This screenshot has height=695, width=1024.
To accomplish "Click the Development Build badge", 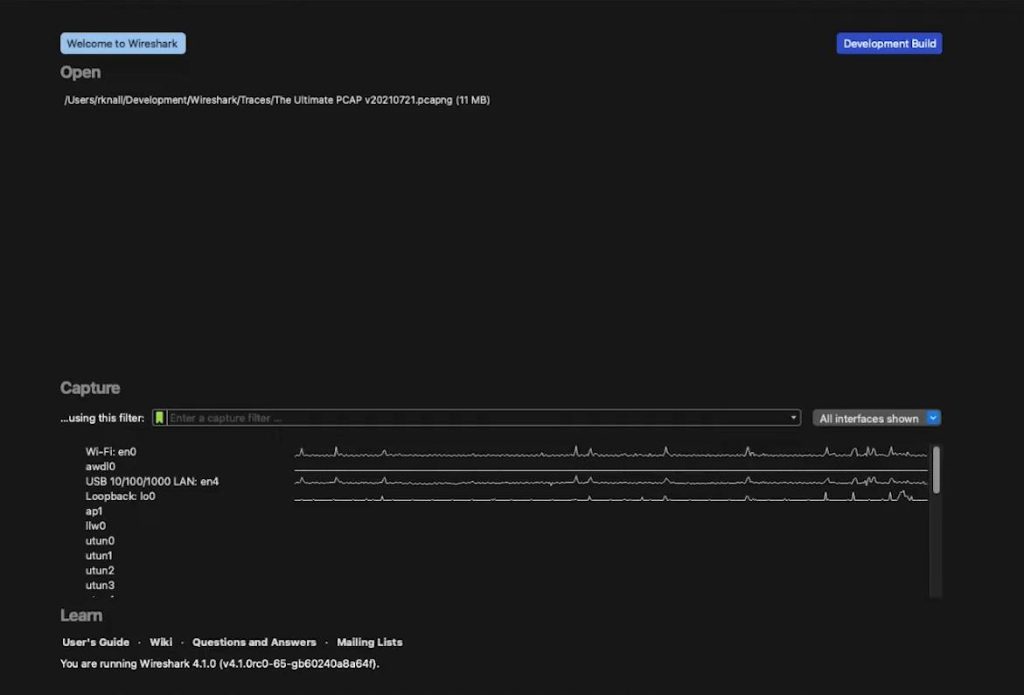I will pos(889,44).
